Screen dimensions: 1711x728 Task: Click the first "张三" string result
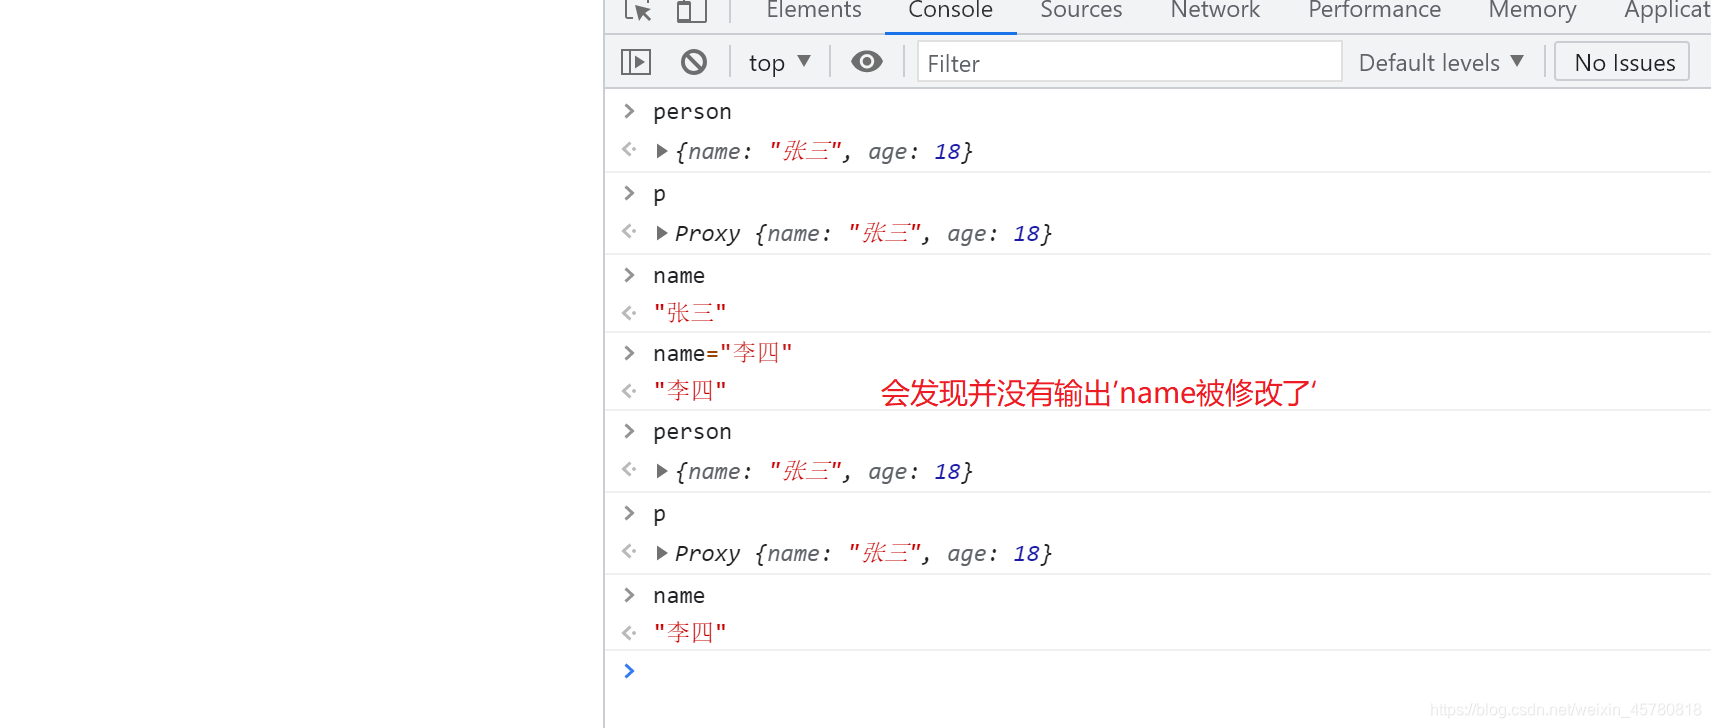(690, 313)
